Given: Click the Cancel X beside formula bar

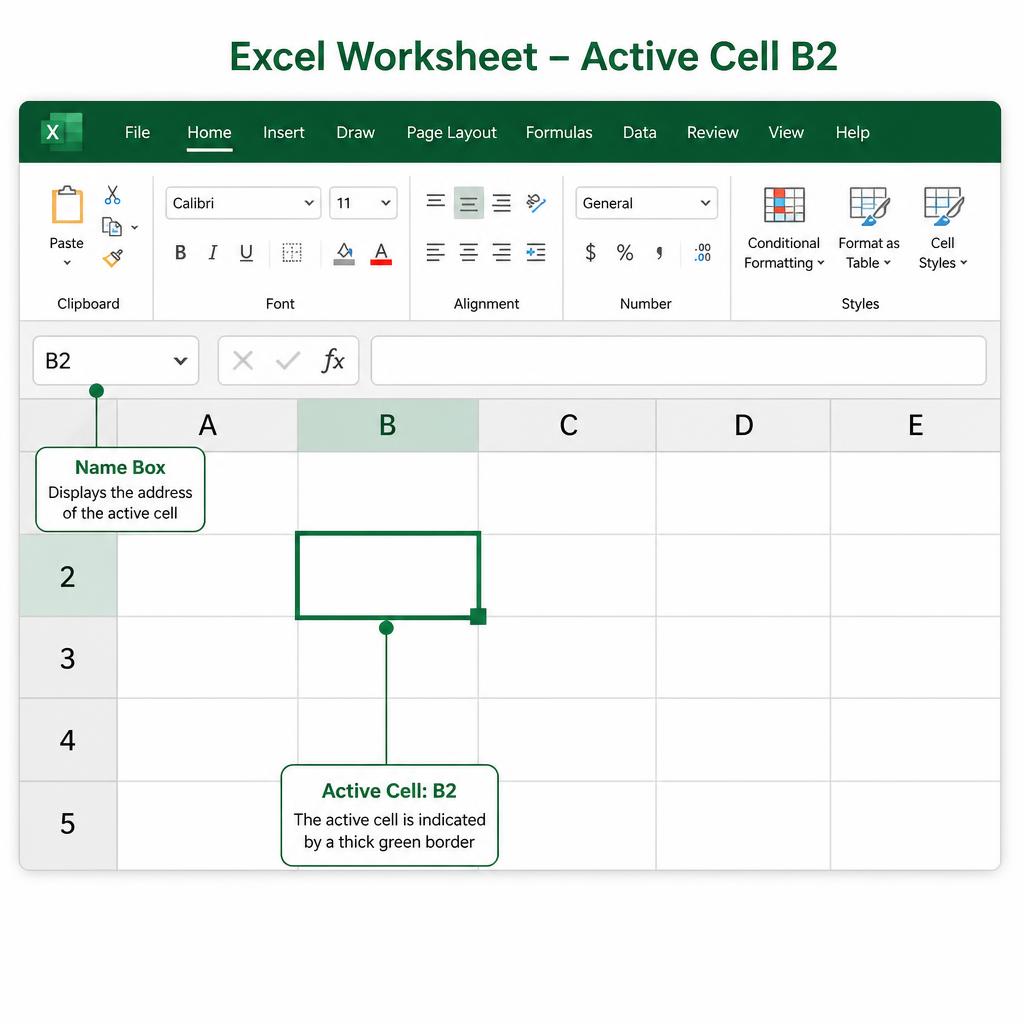Looking at the screenshot, I should pos(243,360).
